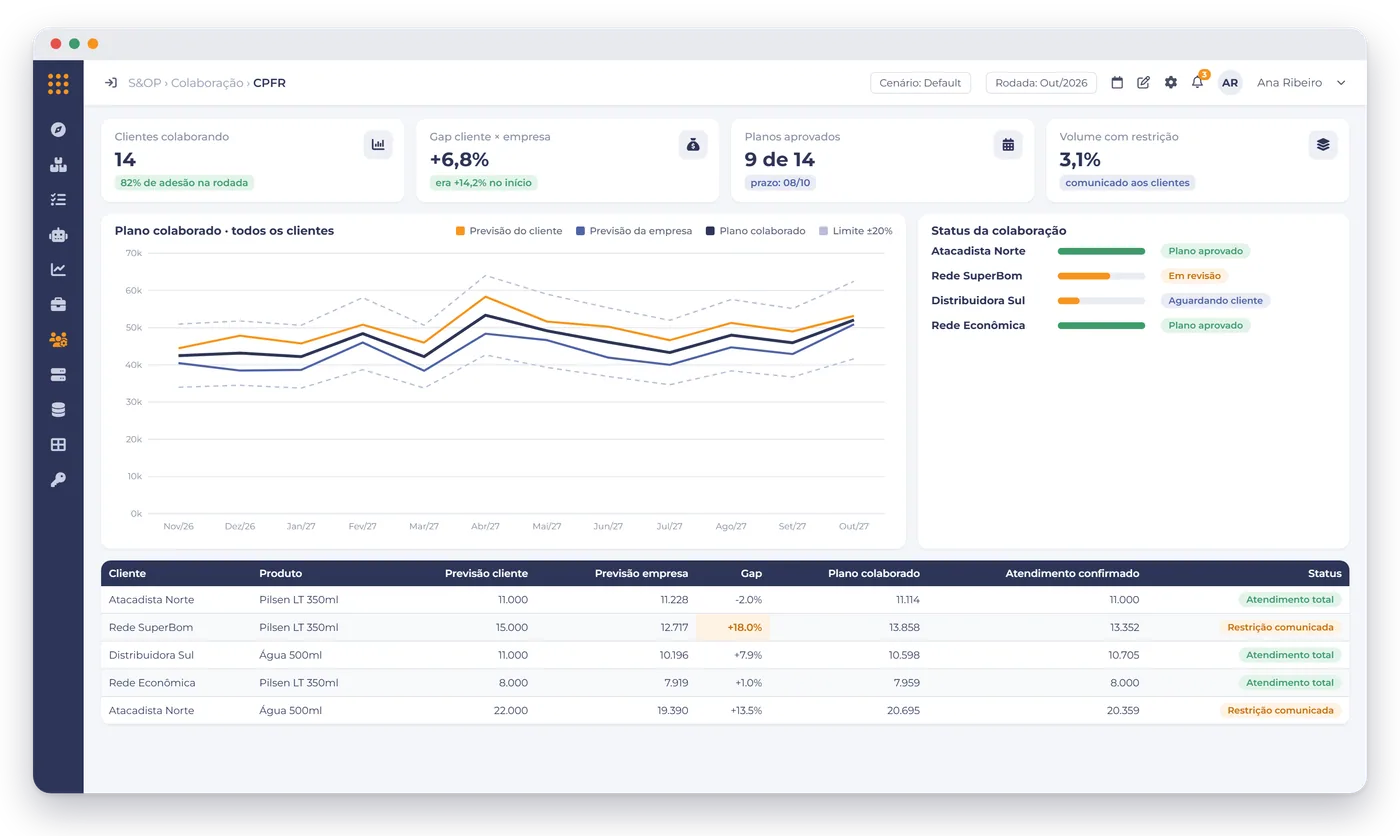1400x836 pixels.
Task: Open the robot icon in the sidebar
Action: coord(58,234)
